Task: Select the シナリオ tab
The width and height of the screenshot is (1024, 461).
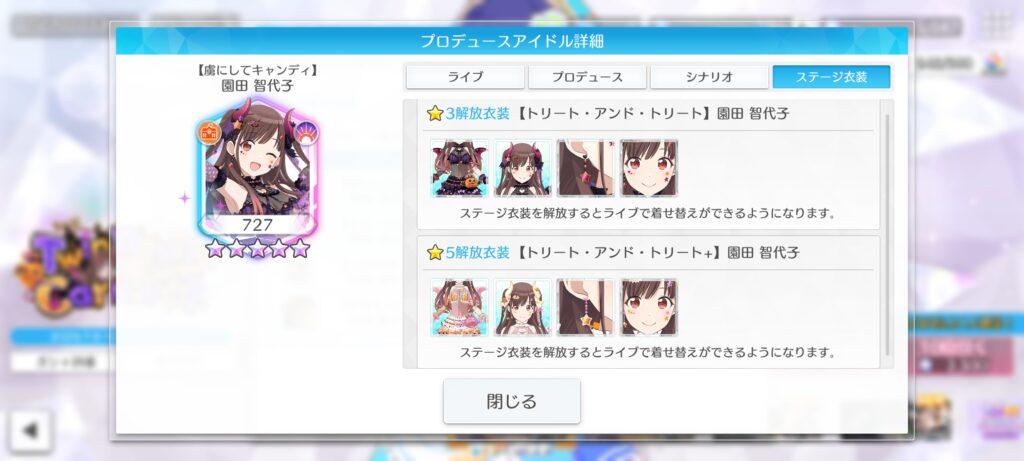Action: [709, 76]
